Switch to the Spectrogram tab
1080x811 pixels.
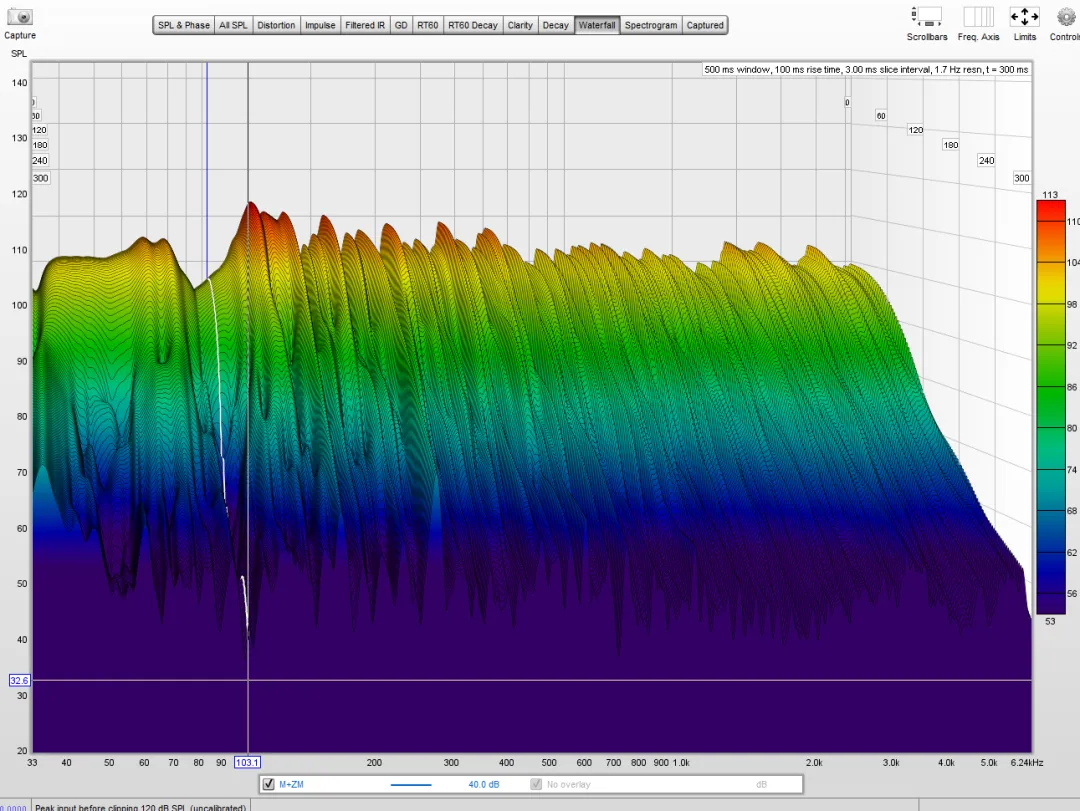[x=651, y=25]
